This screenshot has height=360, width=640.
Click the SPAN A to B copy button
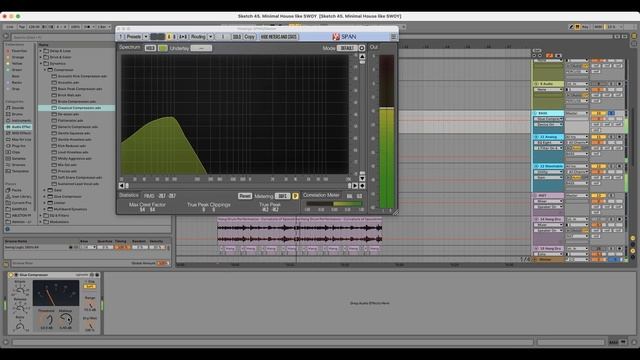click(x=183, y=37)
